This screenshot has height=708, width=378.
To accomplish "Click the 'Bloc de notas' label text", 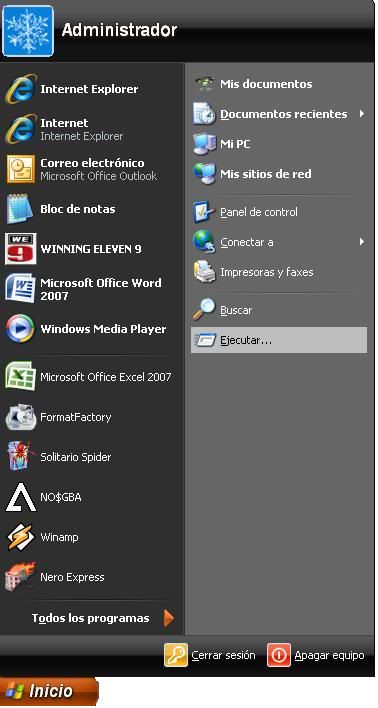I will pos(78,209).
